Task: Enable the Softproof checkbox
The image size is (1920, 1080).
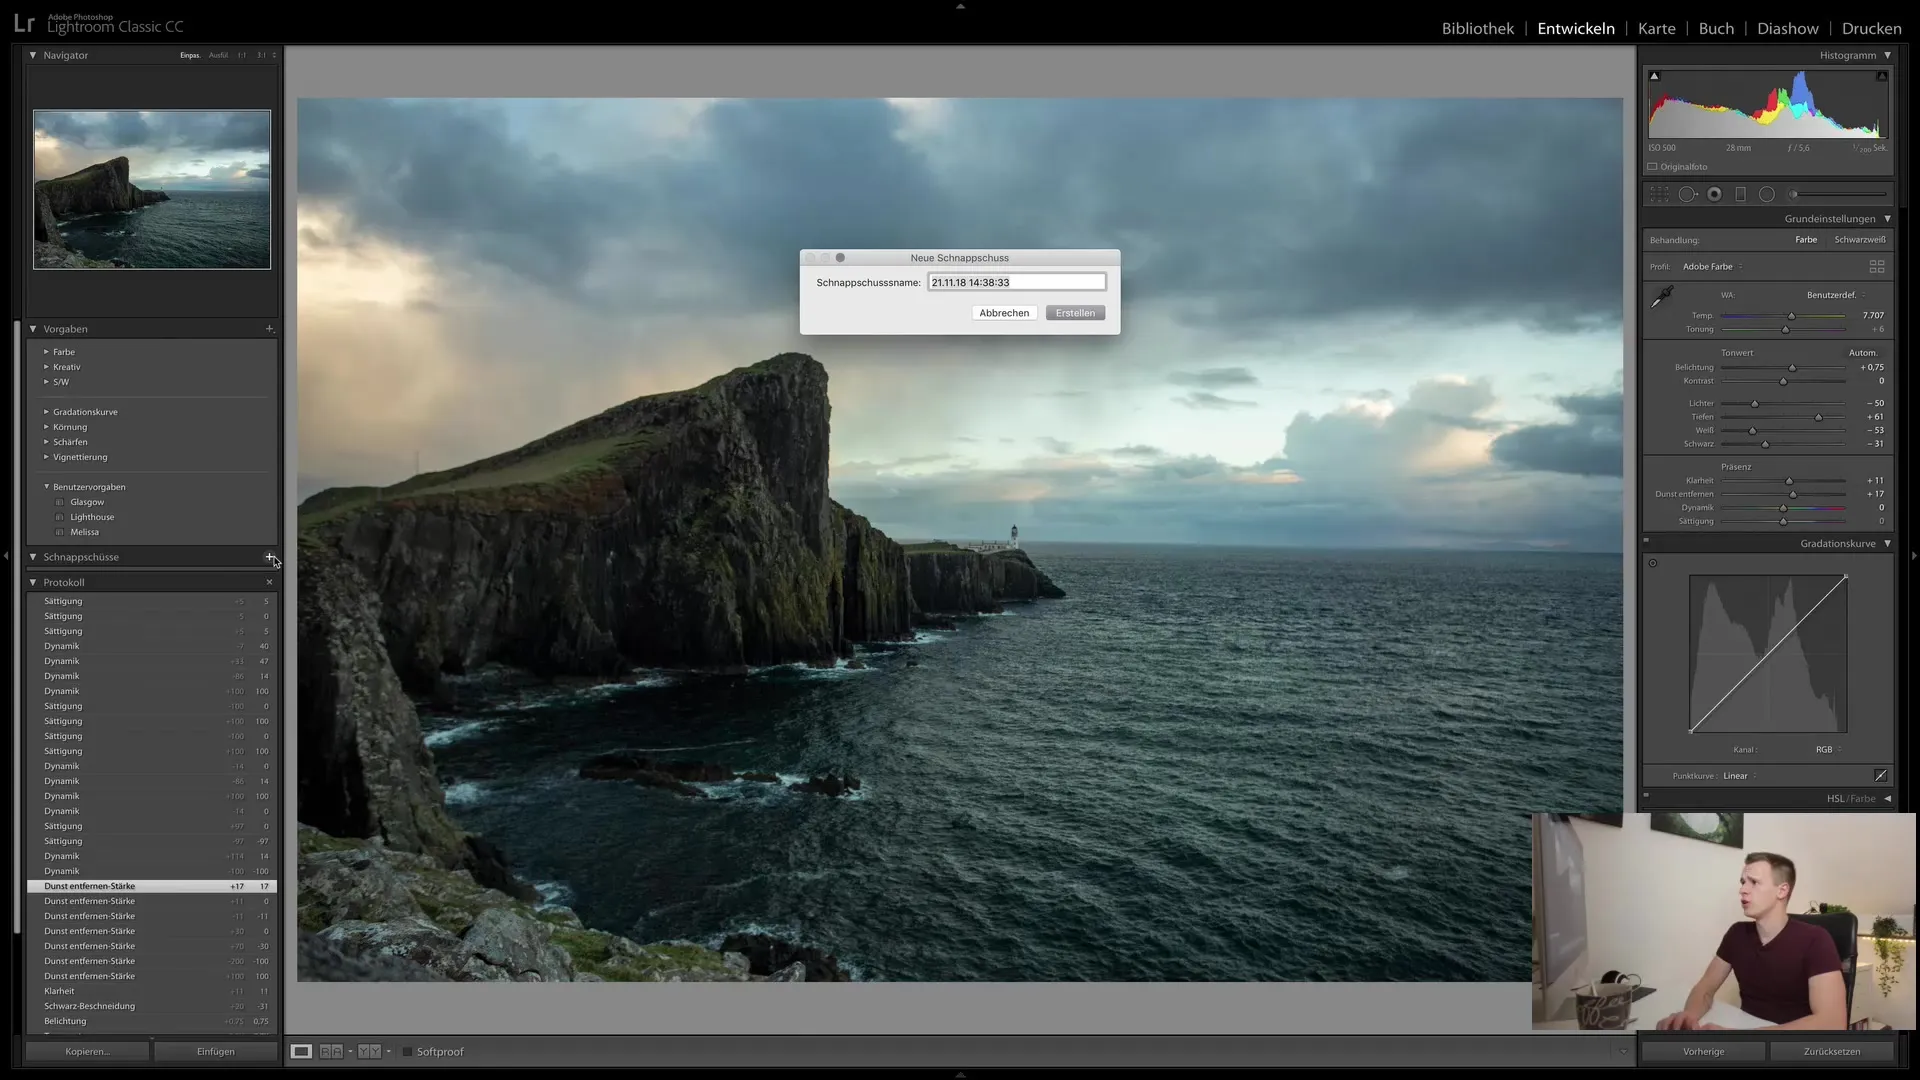Action: point(407,1052)
